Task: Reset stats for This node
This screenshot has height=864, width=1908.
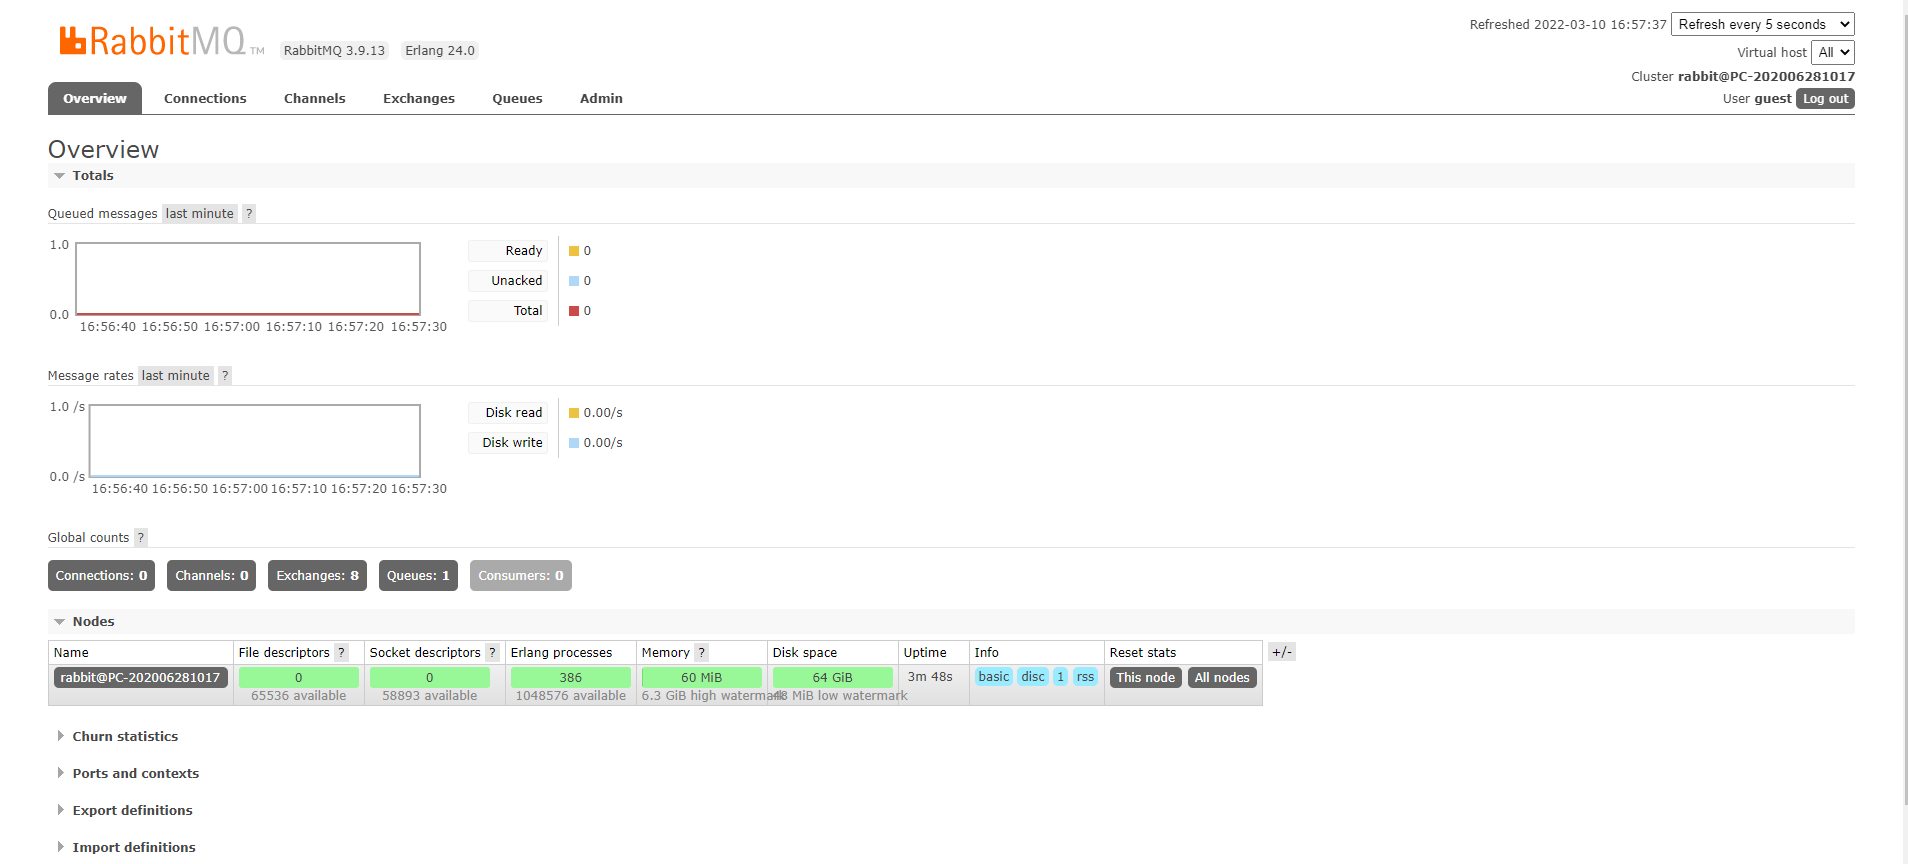Action: click(x=1146, y=677)
